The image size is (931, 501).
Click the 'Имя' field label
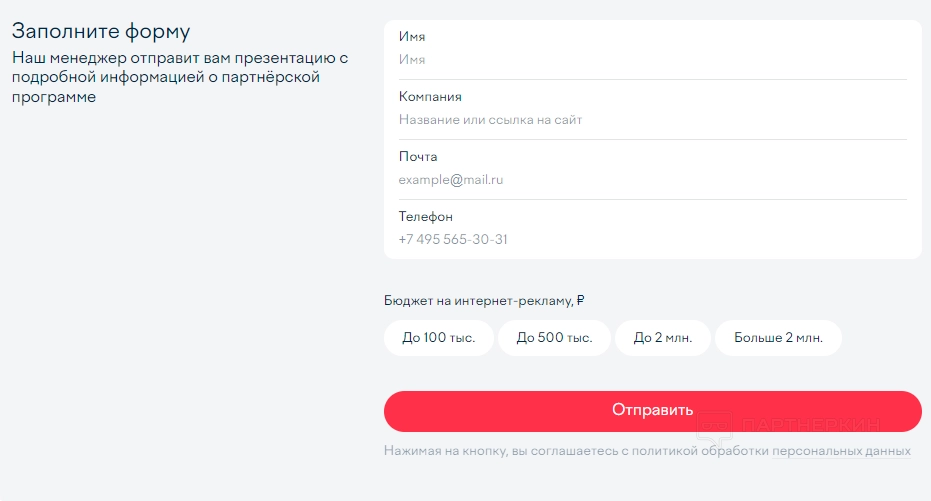click(412, 37)
